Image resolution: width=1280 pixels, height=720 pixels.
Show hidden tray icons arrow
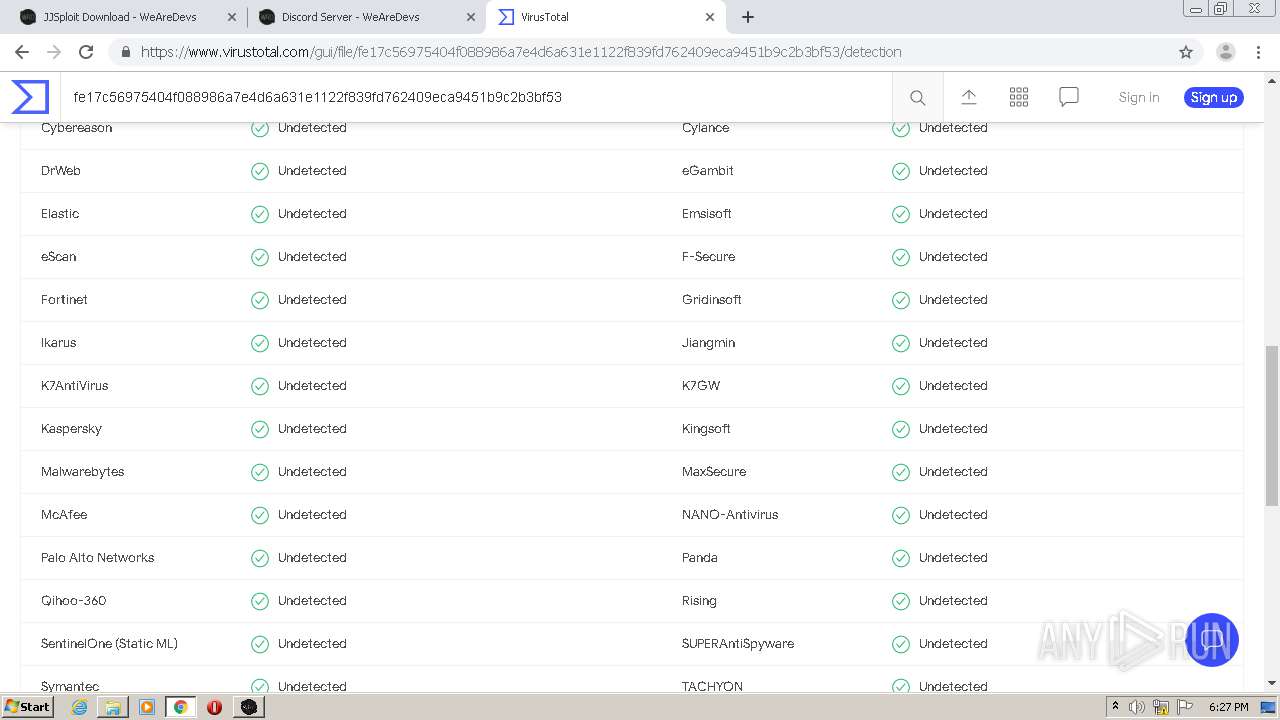pos(1115,707)
